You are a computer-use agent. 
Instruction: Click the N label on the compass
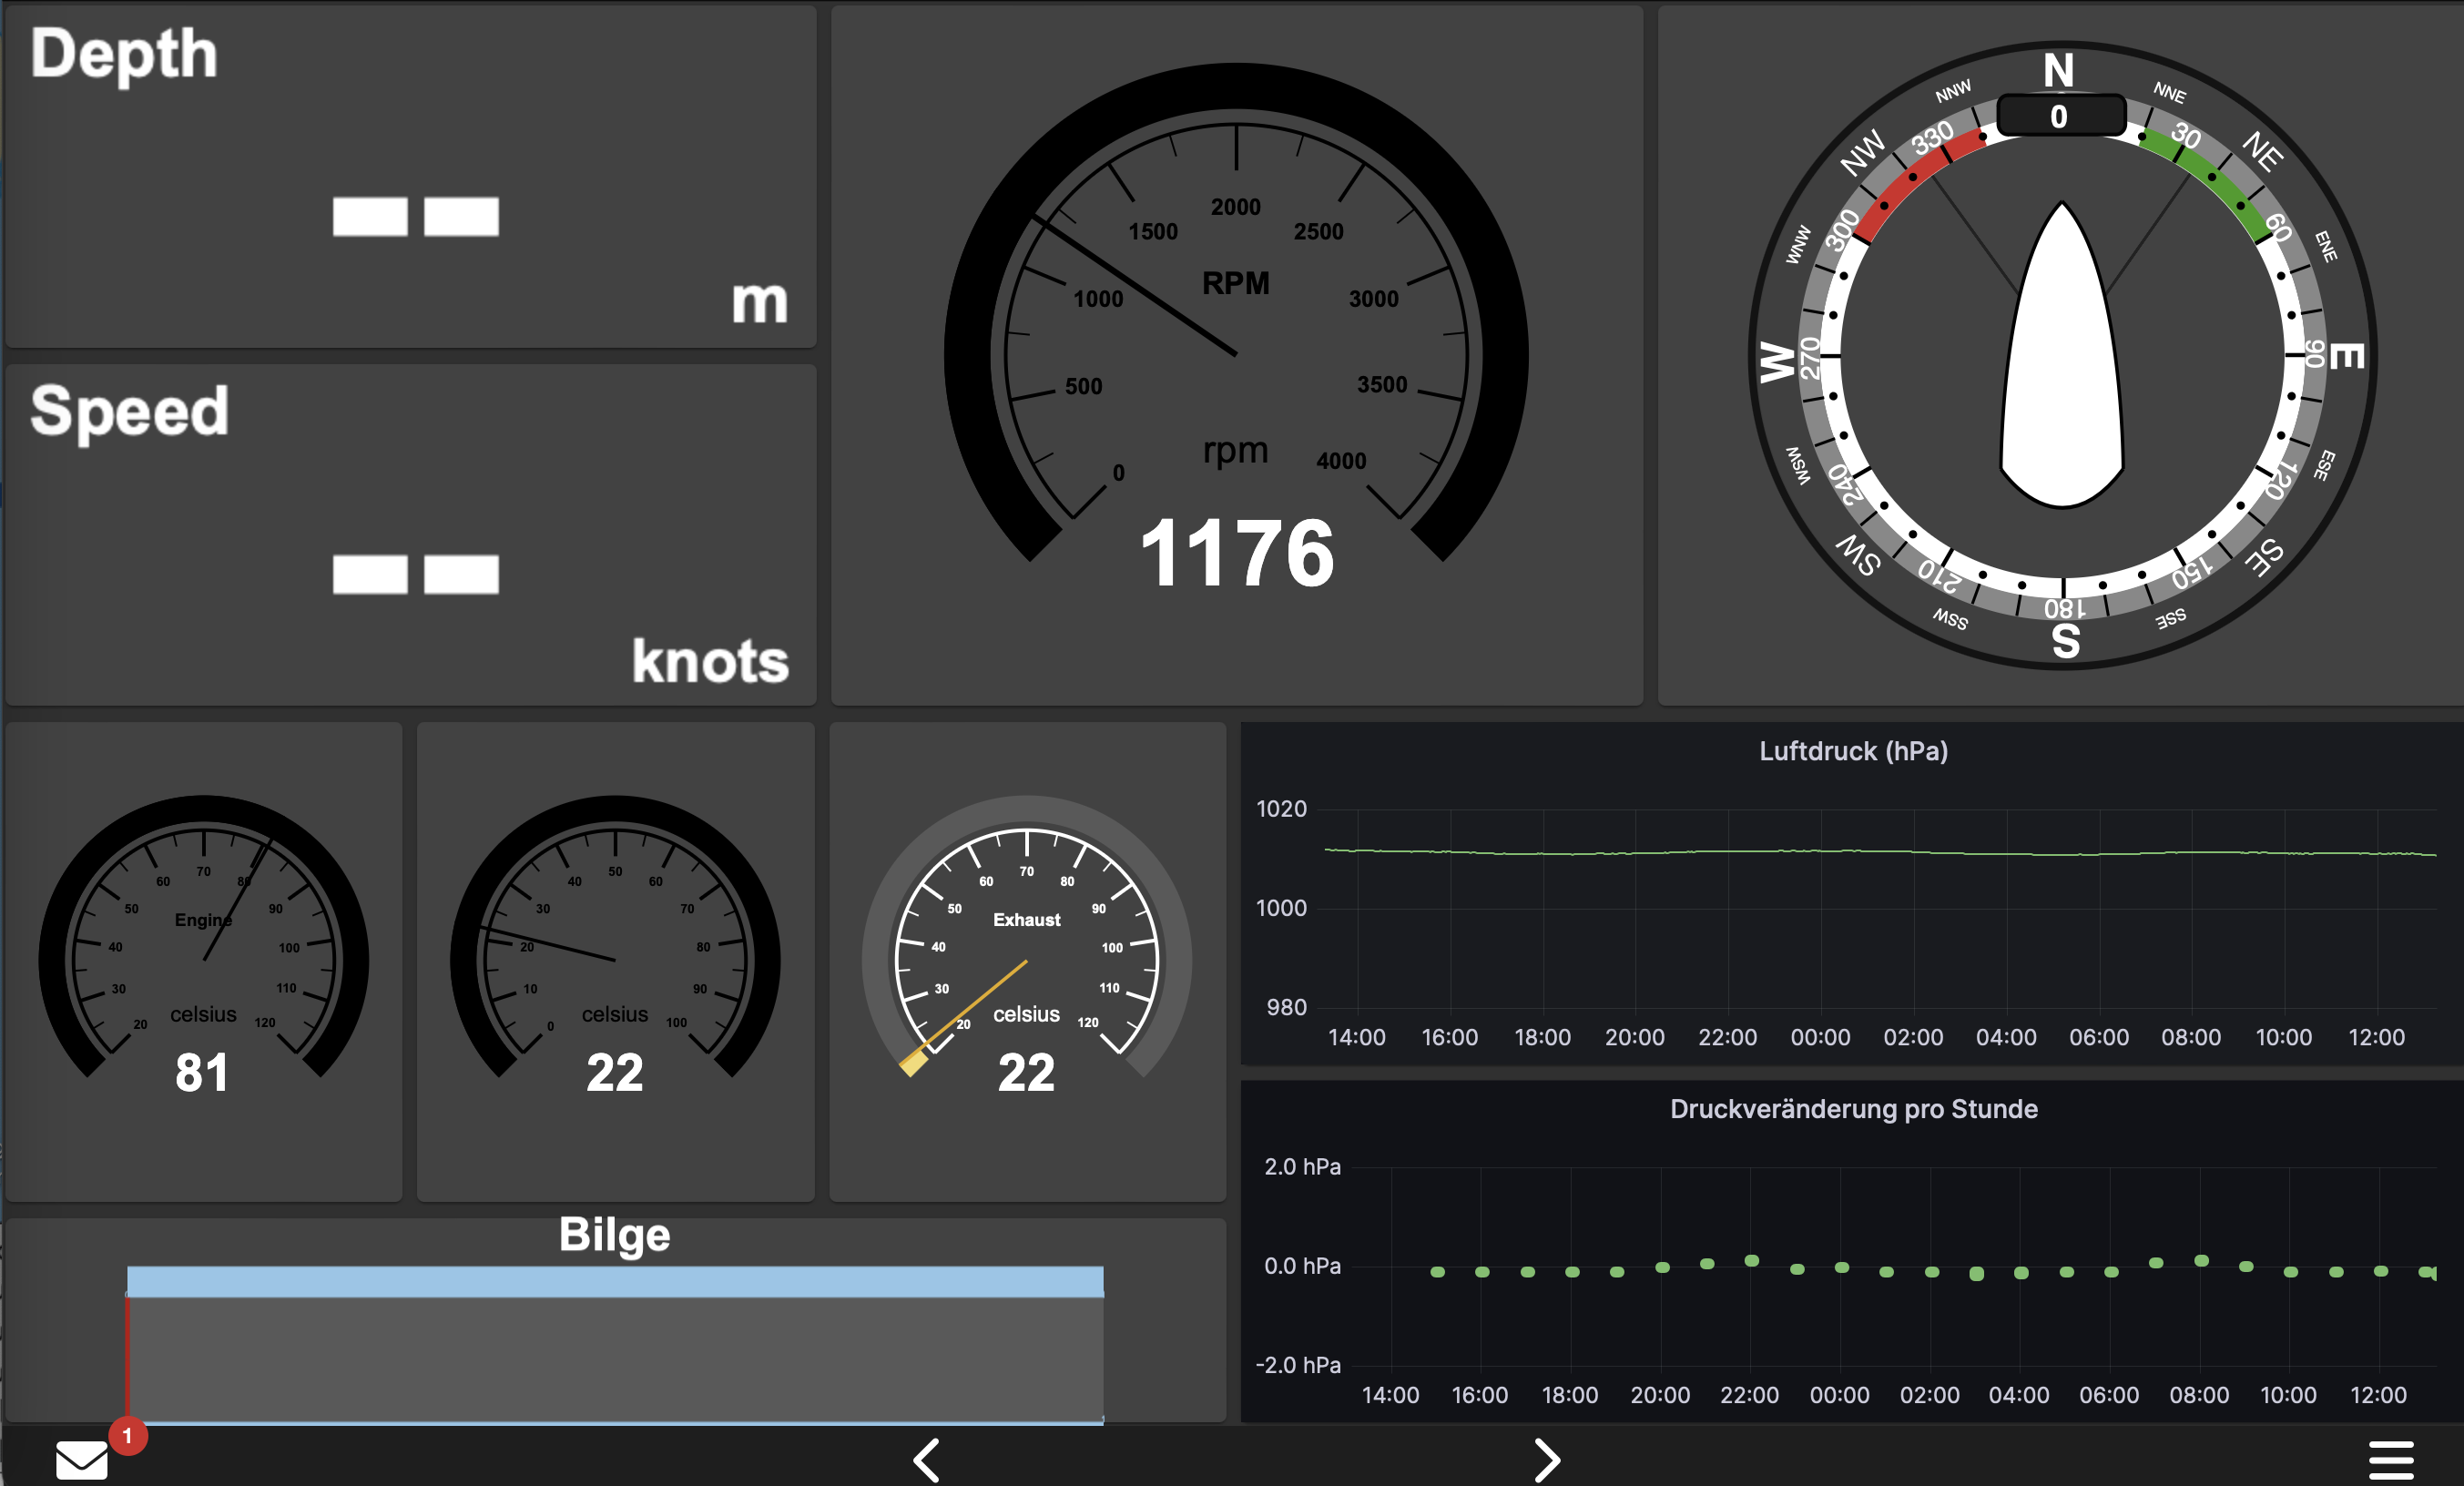[2057, 70]
